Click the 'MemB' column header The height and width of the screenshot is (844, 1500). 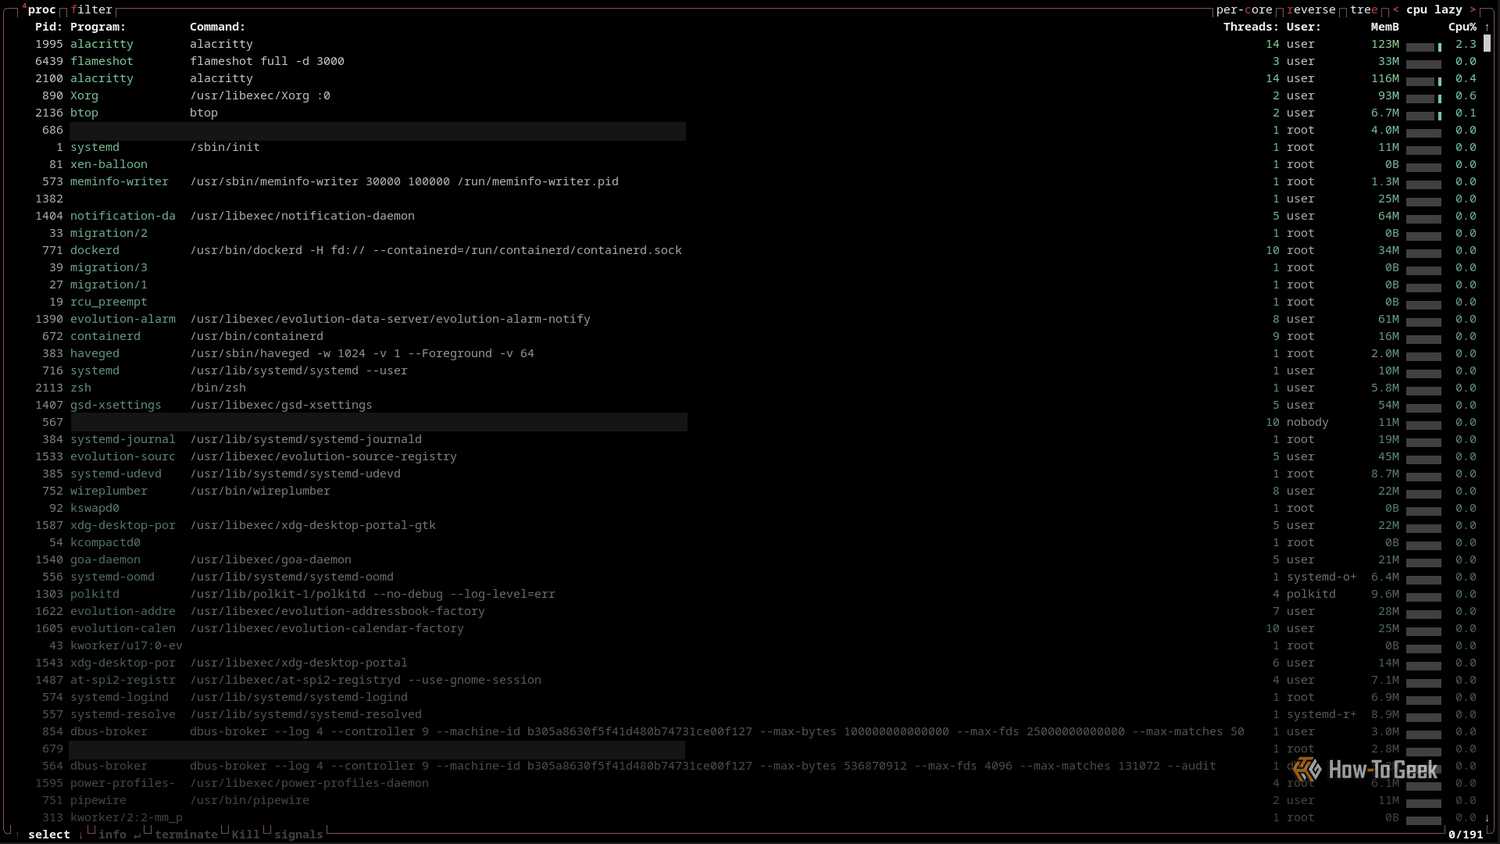(x=1385, y=27)
